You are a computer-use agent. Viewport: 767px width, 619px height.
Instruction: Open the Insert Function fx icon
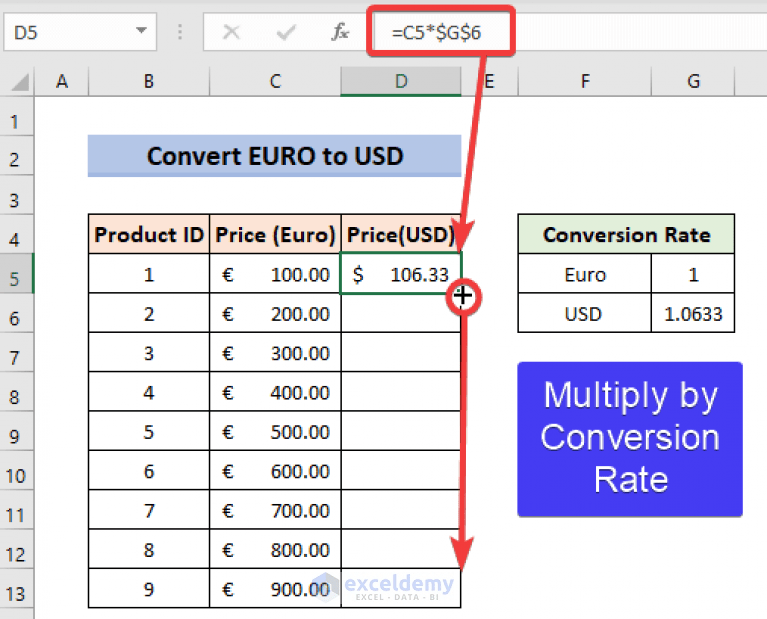click(340, 32)
